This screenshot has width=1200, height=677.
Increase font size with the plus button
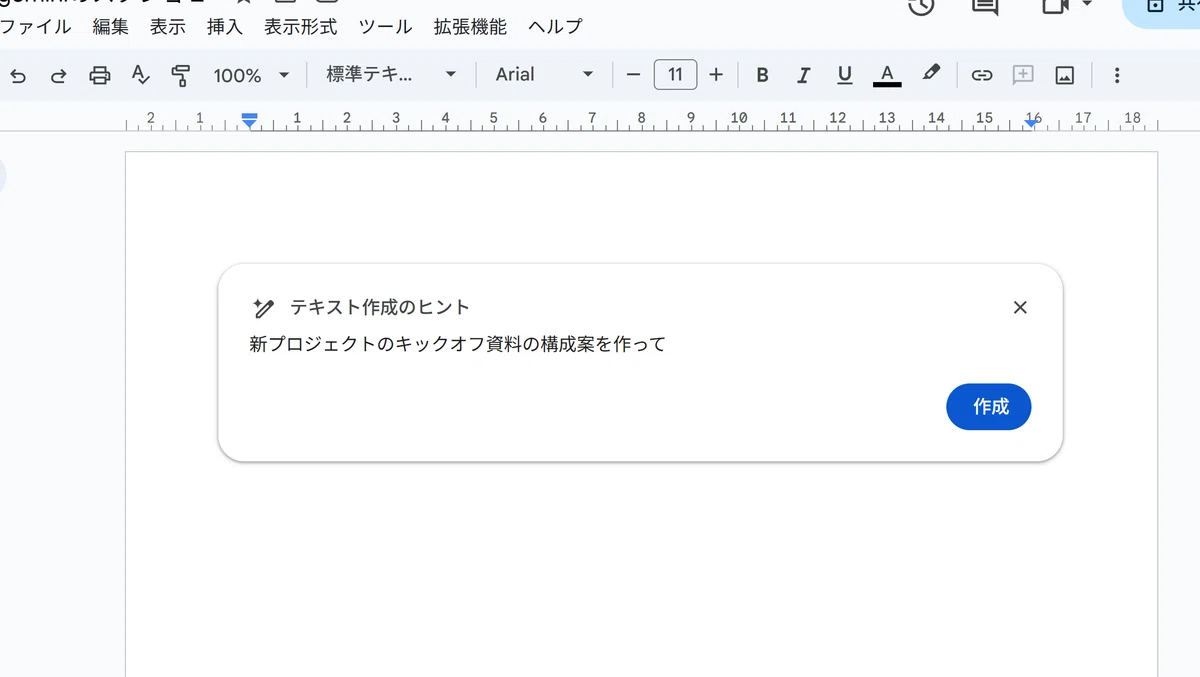click(716, 75)
